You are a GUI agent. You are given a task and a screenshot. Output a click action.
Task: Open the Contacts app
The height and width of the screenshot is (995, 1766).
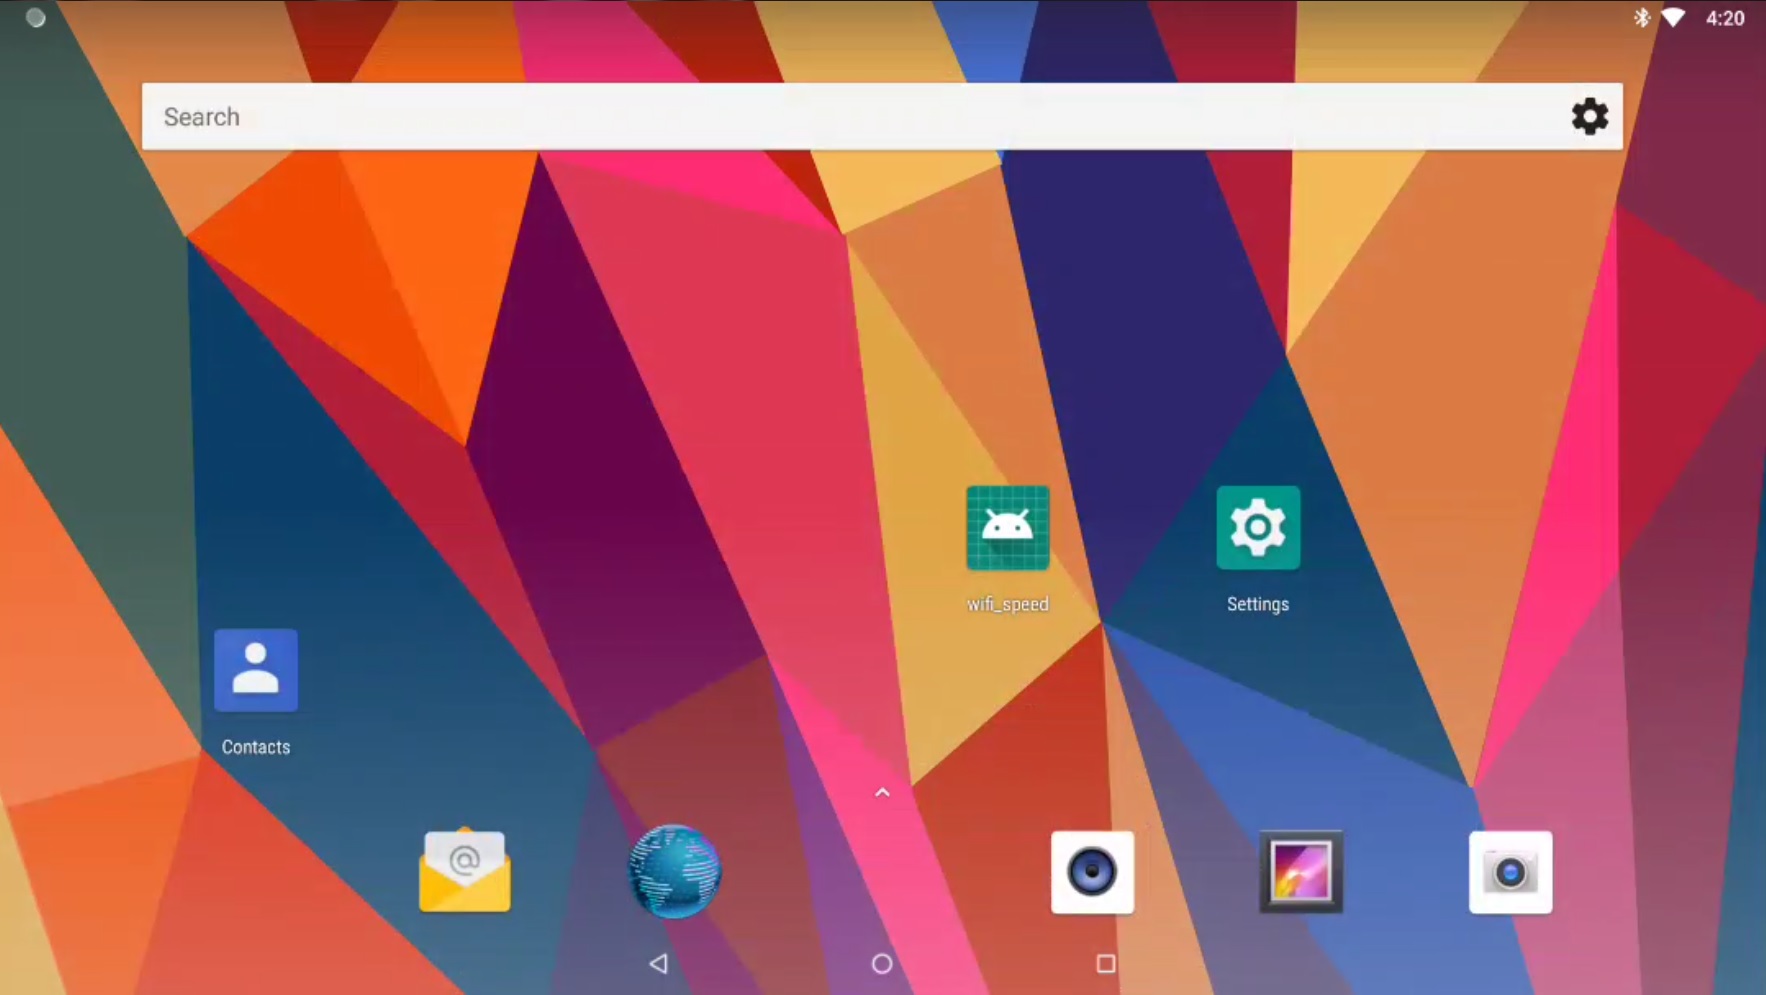(x=256, y=670)
